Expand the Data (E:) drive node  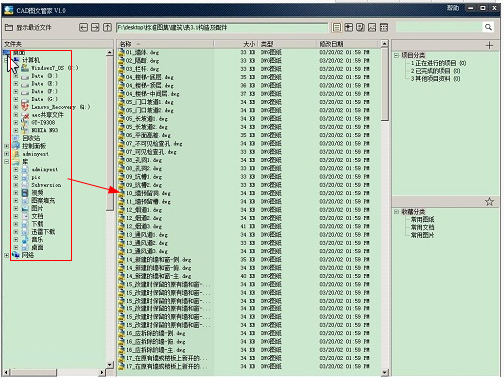[16, 84]
